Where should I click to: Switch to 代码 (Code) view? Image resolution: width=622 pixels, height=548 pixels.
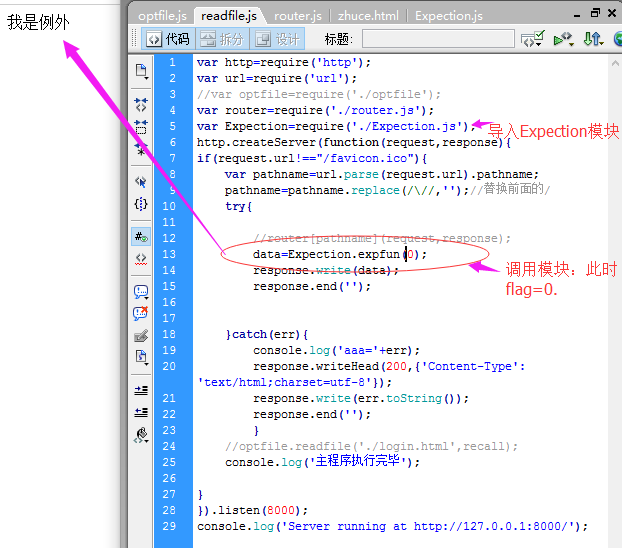pyautogui.click(x=167, y=39)
